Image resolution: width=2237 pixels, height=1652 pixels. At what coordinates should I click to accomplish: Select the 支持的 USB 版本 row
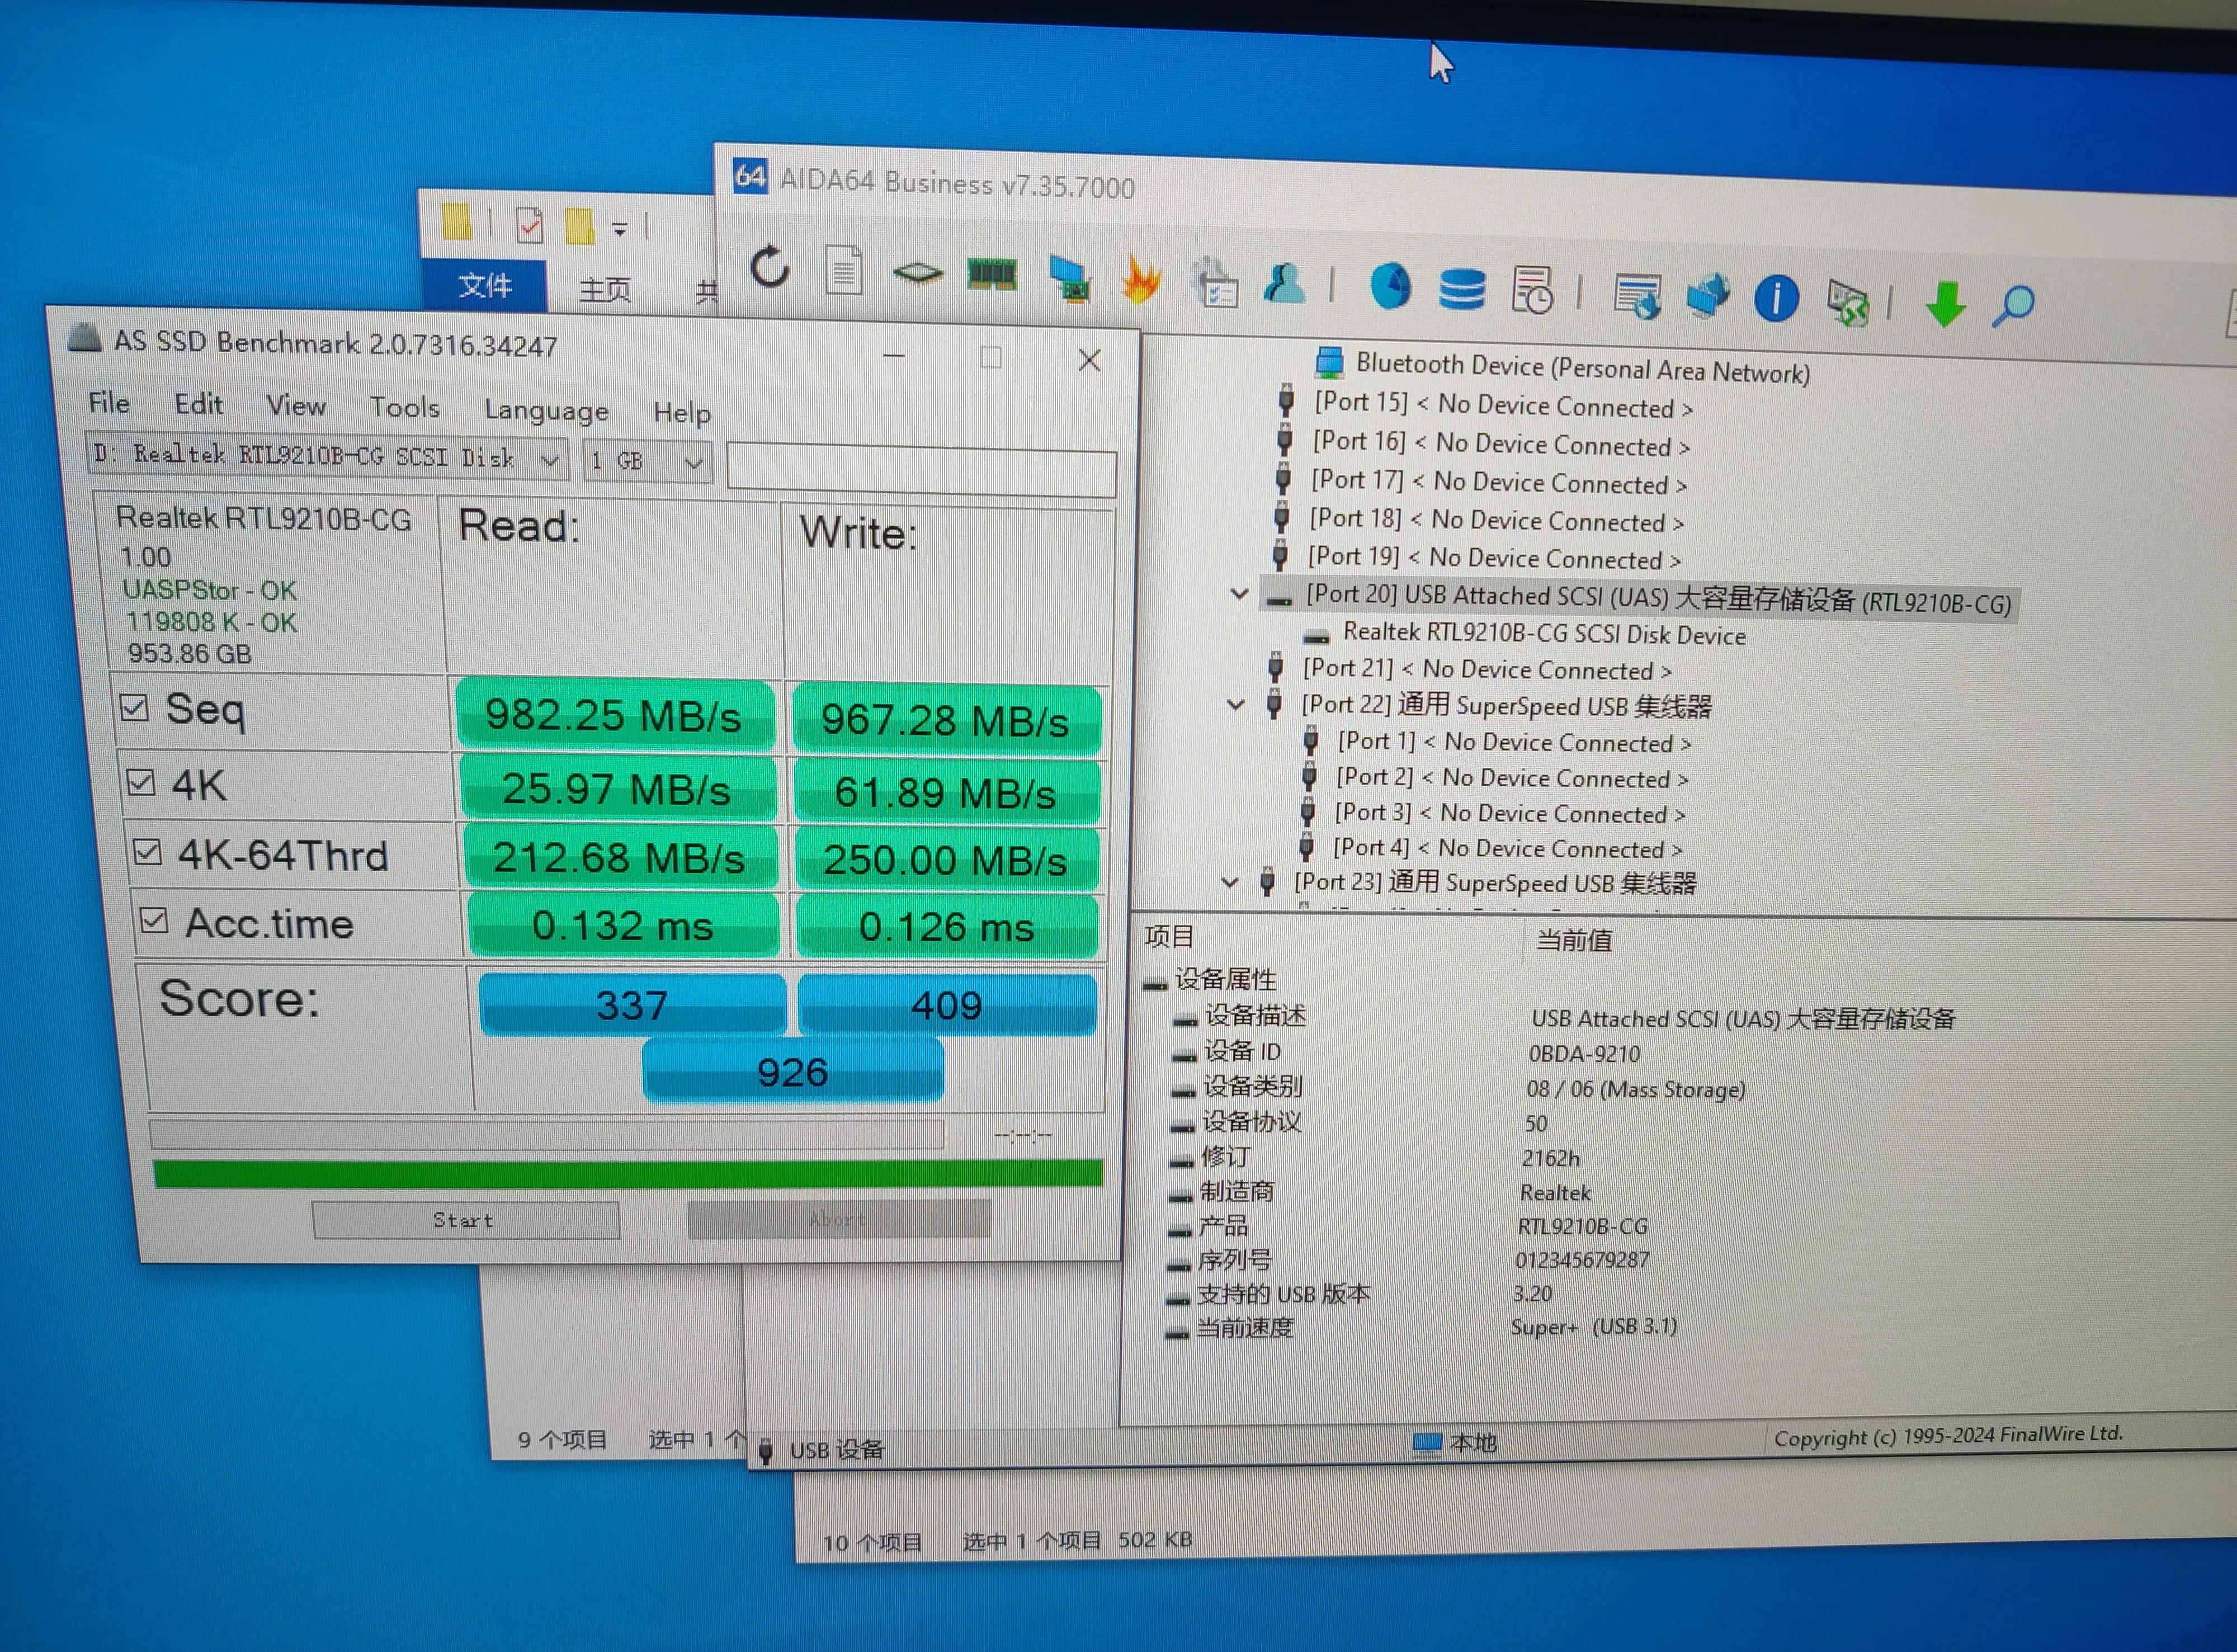pyautogui.click(x=1359, y=1293)
